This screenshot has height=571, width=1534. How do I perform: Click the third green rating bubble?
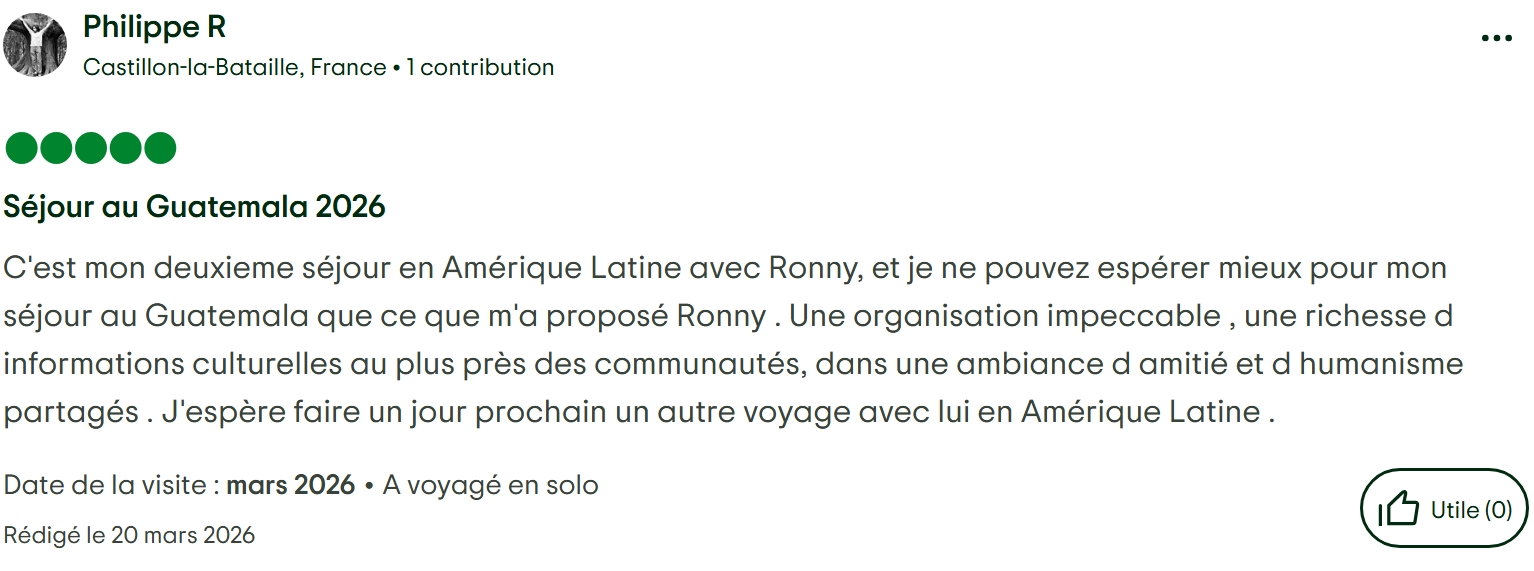(x=91, y=148)
